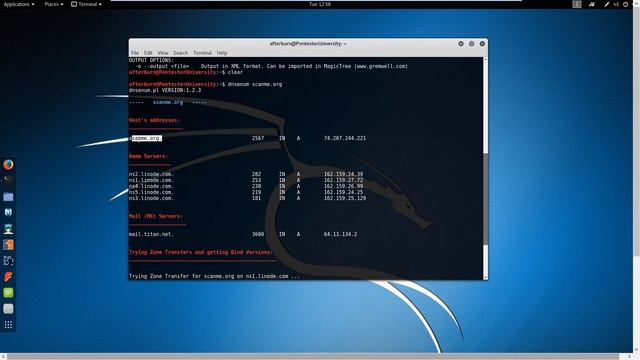
Task: Click the TTL value 2567
Action: click(x=258, y=138)
